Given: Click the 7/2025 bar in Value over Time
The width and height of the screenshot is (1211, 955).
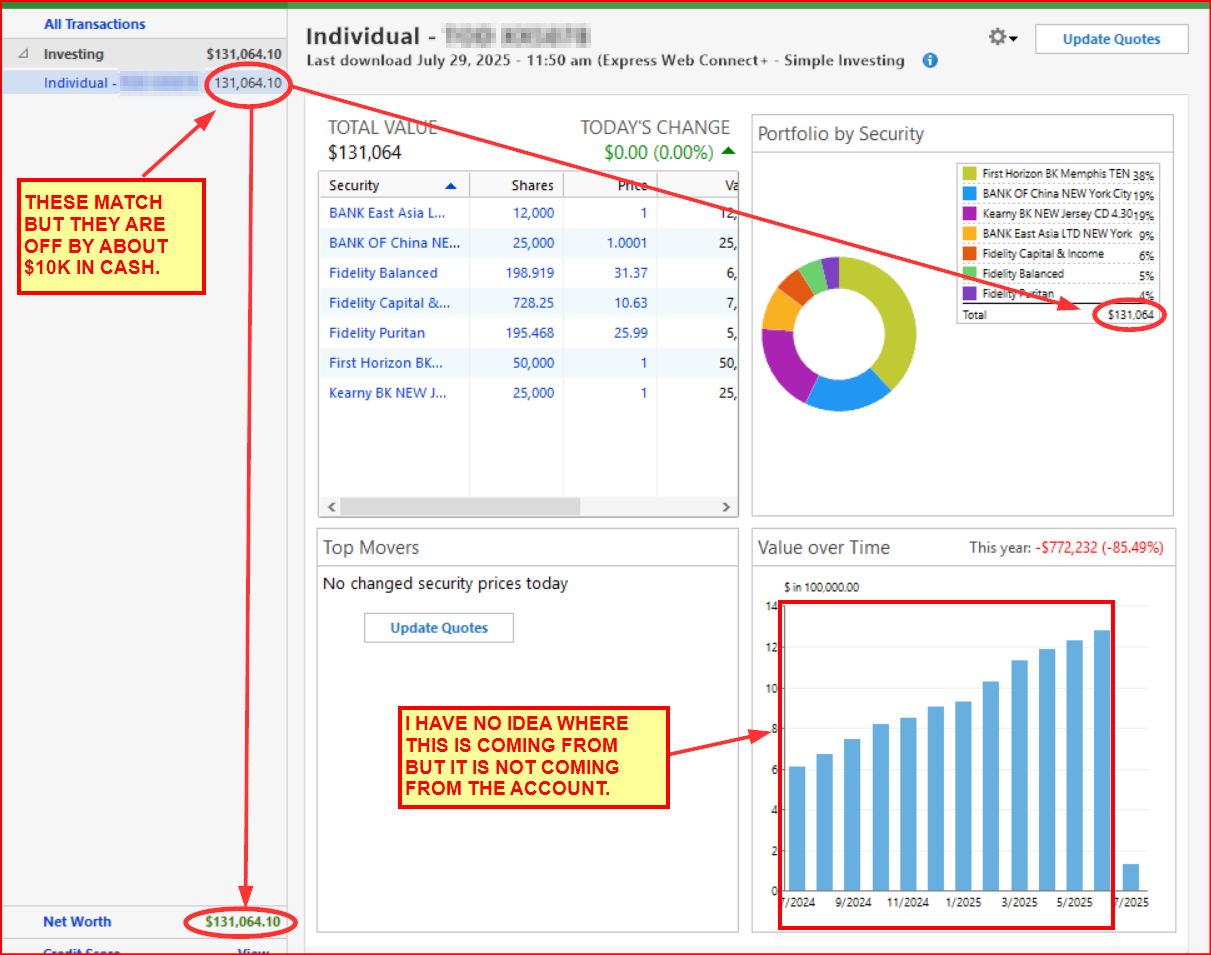Looking at the screenshot, I should pyautogui.click(x=1130, y=877).
